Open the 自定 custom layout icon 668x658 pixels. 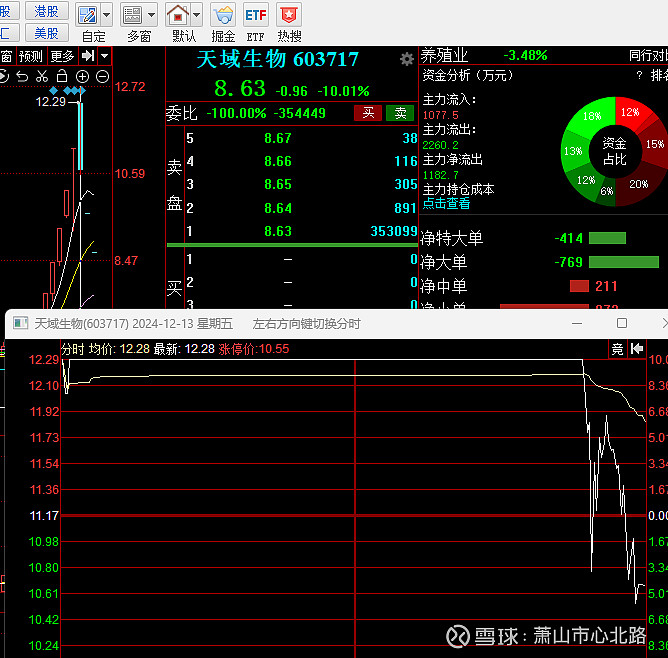click(x=88, y=16)
